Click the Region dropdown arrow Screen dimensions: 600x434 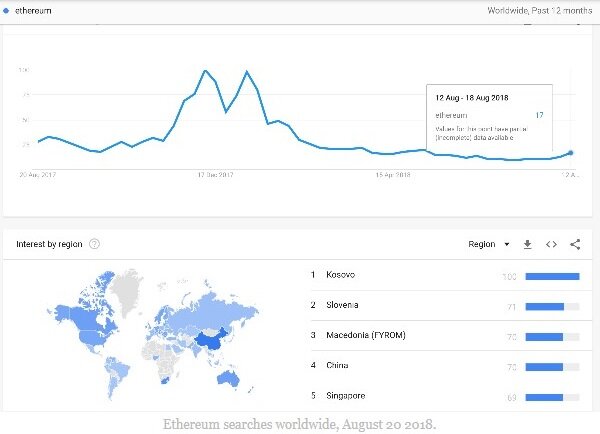[507, 244]
